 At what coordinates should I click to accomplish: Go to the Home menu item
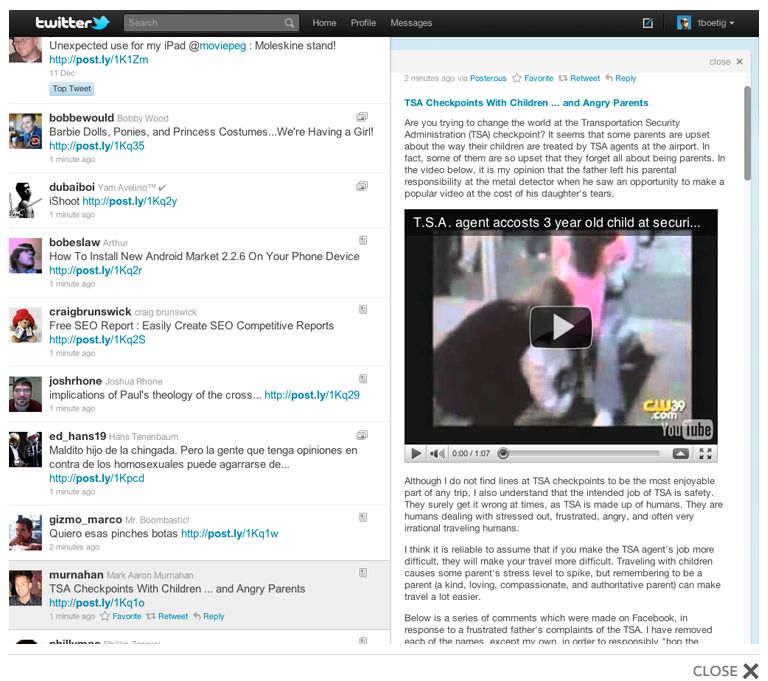click(x=324, y=23)
